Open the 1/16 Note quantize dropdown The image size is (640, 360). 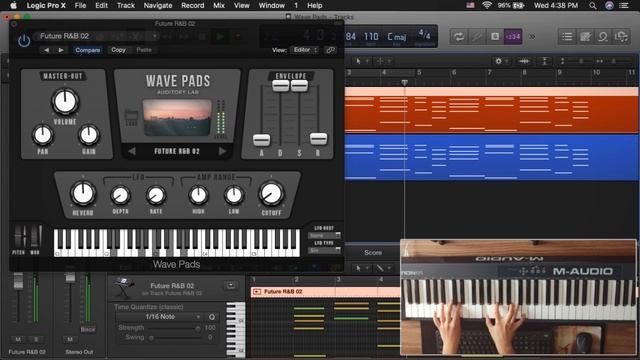pyautogui.click(x=160, y=317)
